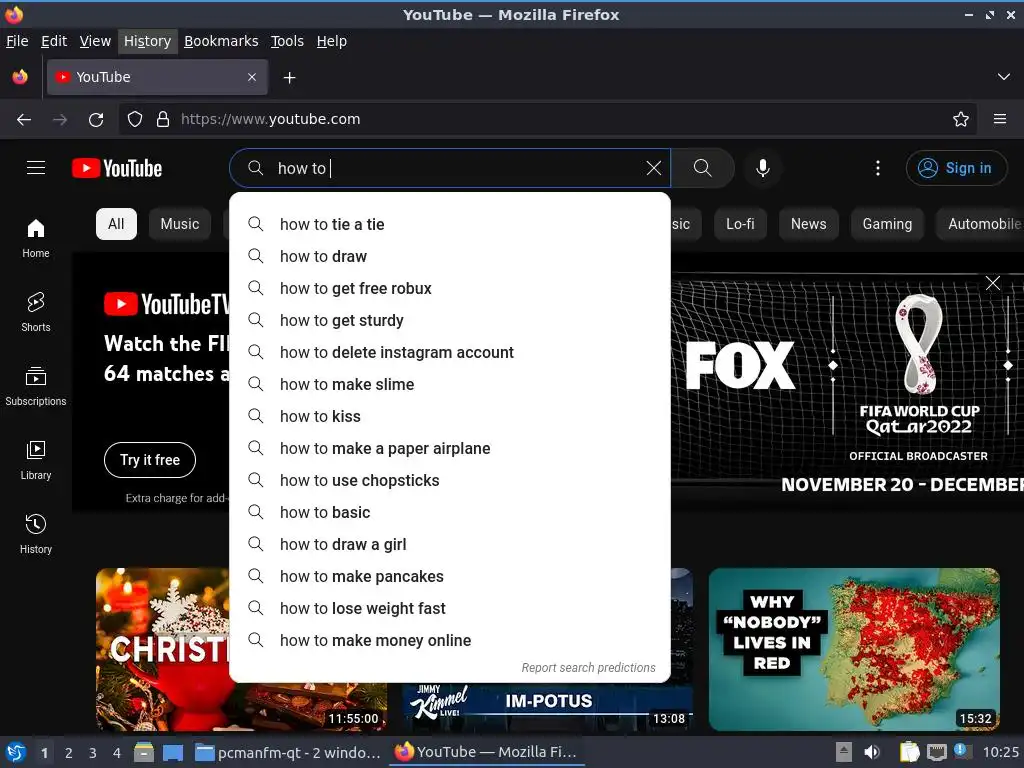
Task: Adjust volume from system tray speaker
Action: point(872,752)
